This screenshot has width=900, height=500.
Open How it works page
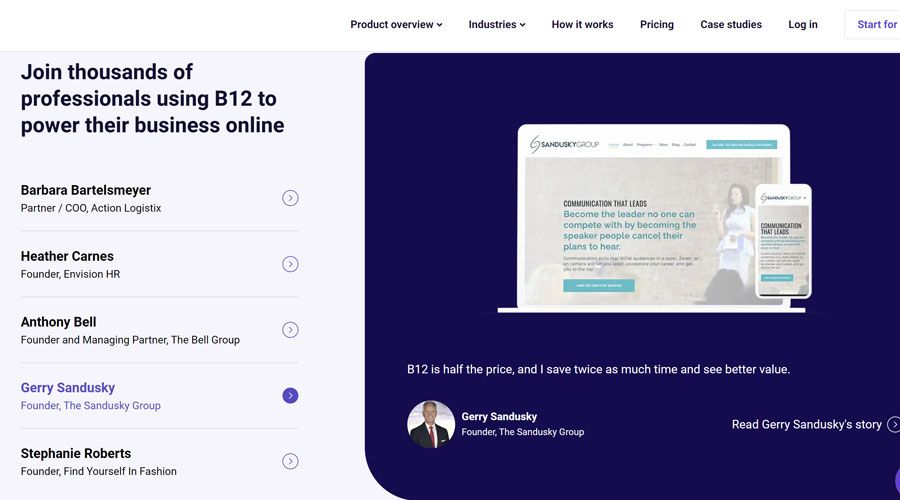(x=582, y=25)
